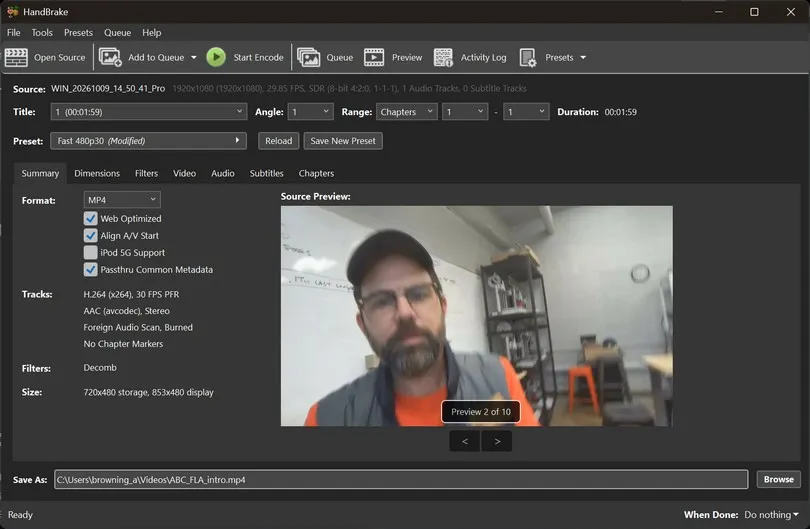Switch to the Dimensions tab
The height and width of the screenshot is (529, 810).
coord(97,174)
